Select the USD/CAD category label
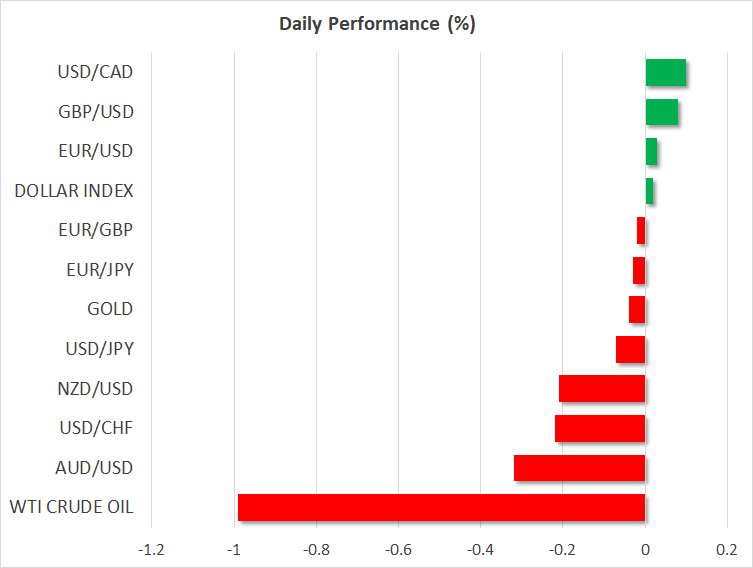 coord(96,72)
